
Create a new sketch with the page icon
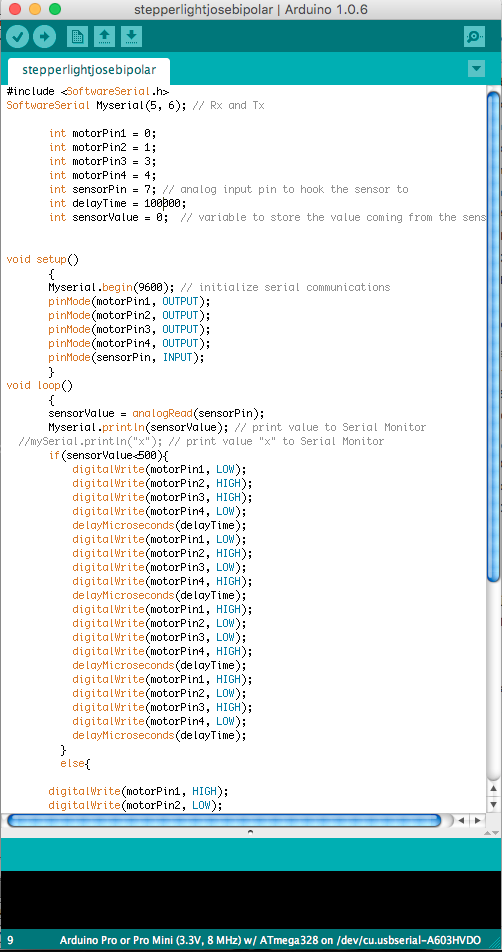click(77, 36)
